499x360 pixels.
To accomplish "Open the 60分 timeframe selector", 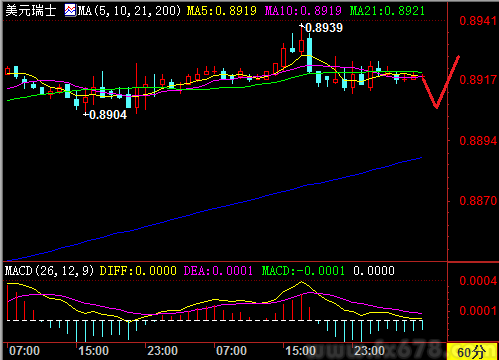I will point(471,352).
